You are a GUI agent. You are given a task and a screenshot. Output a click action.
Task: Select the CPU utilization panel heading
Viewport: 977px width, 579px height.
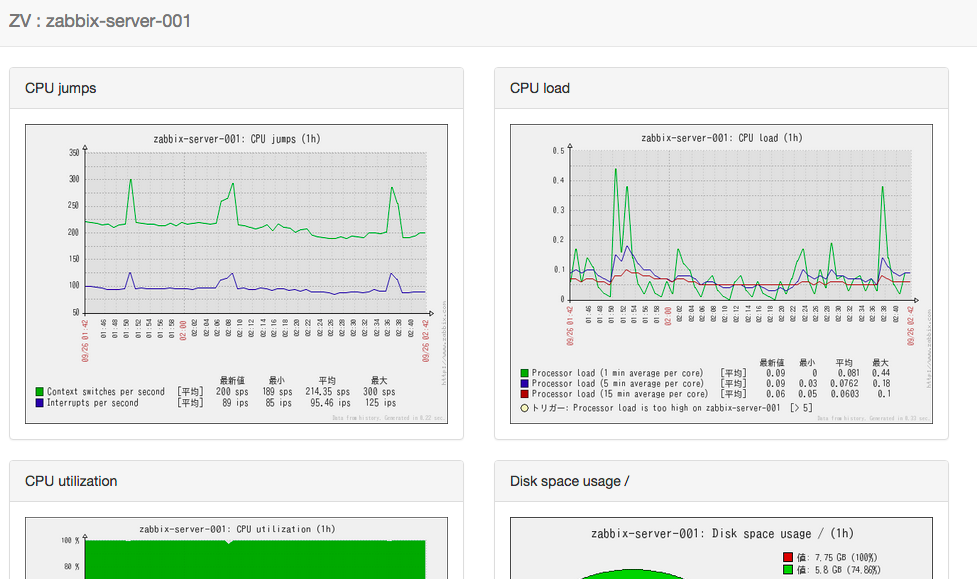(71, 481)
